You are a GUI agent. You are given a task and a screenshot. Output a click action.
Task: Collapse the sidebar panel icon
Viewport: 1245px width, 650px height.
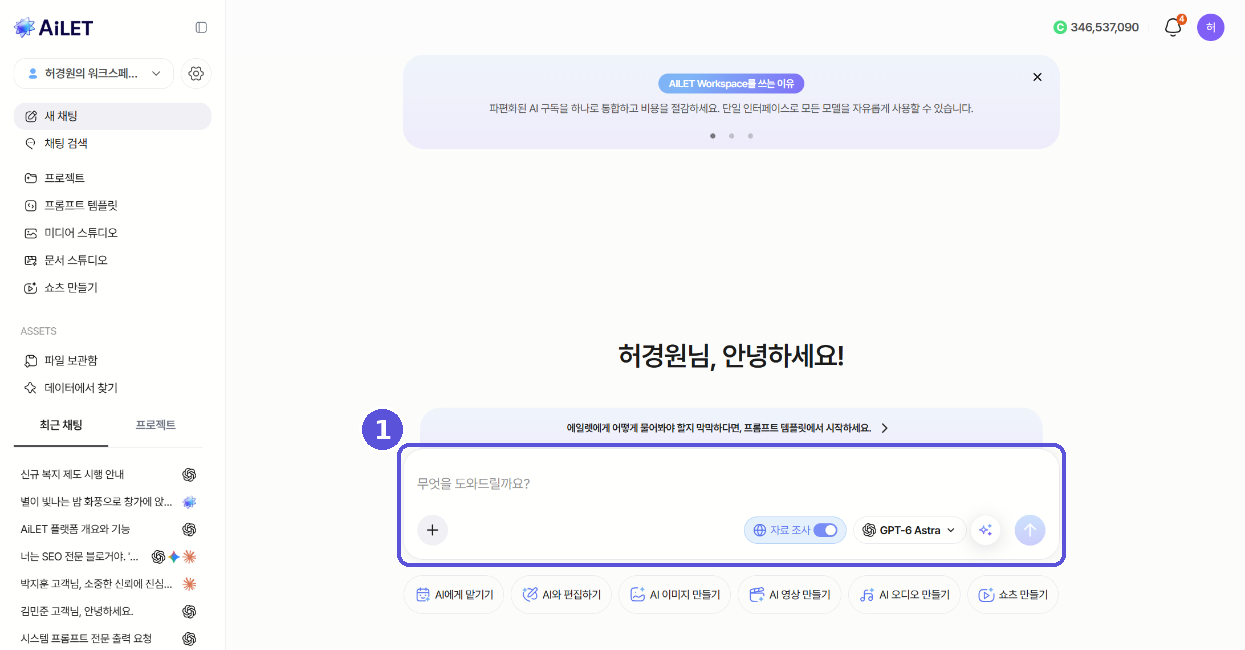coord(201,28)
